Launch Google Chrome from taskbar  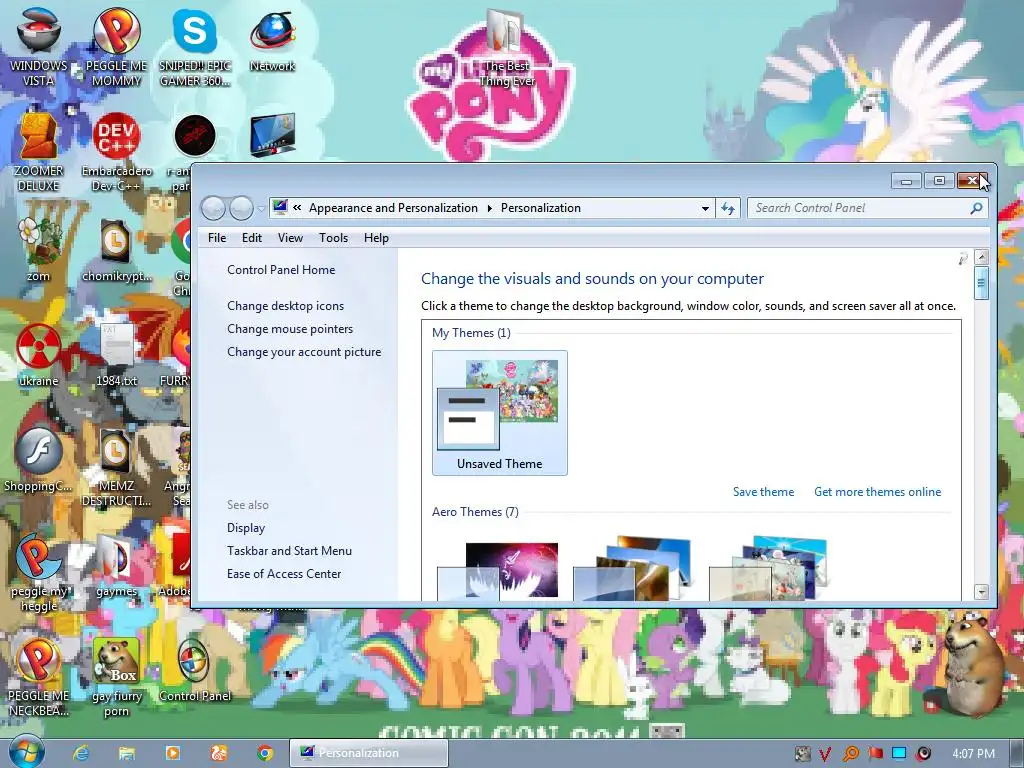tap(264, 753)
